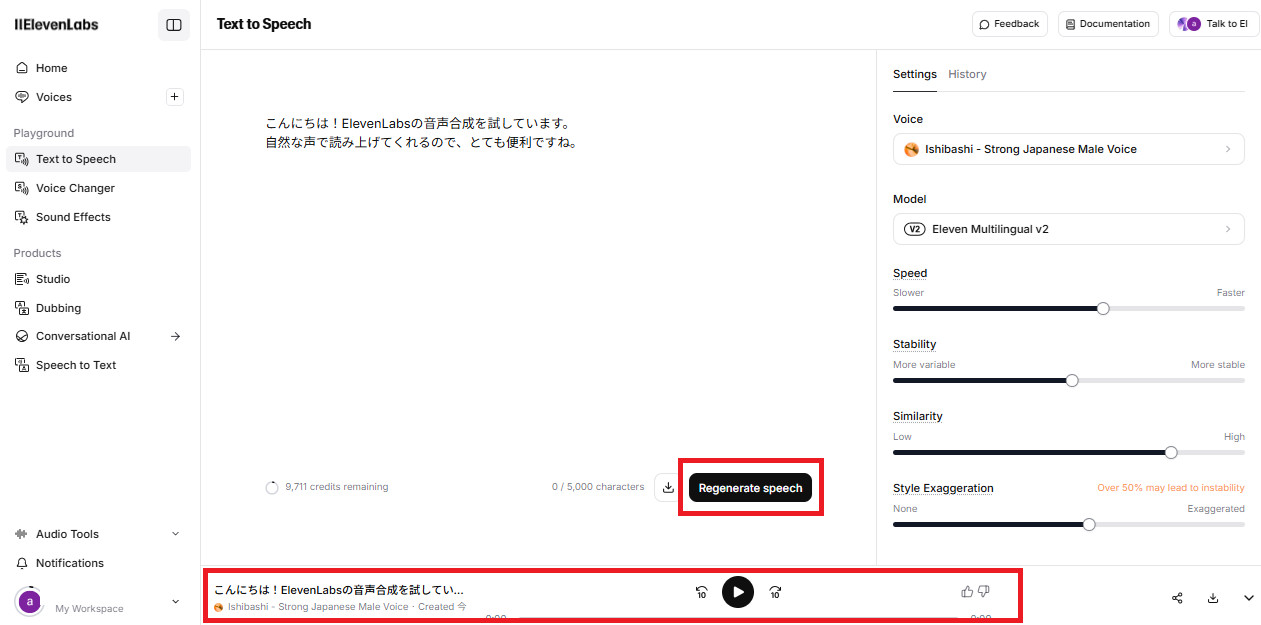Download audio from the player bar
Viewport: 1261px width, 625px height.
point(1213,598)
